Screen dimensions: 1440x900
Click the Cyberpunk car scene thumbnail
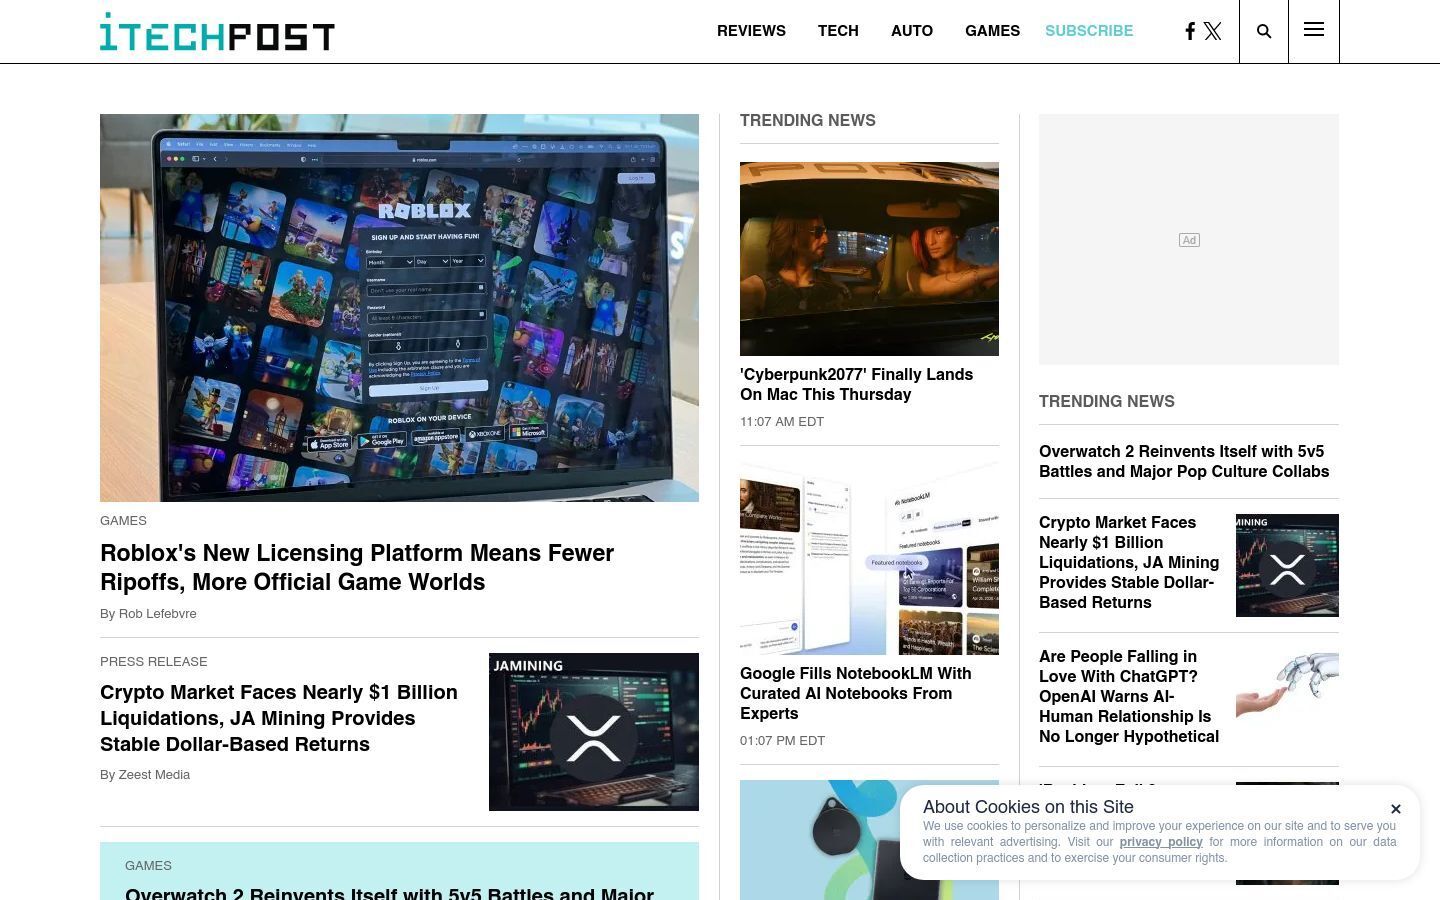tap(869, 259)
